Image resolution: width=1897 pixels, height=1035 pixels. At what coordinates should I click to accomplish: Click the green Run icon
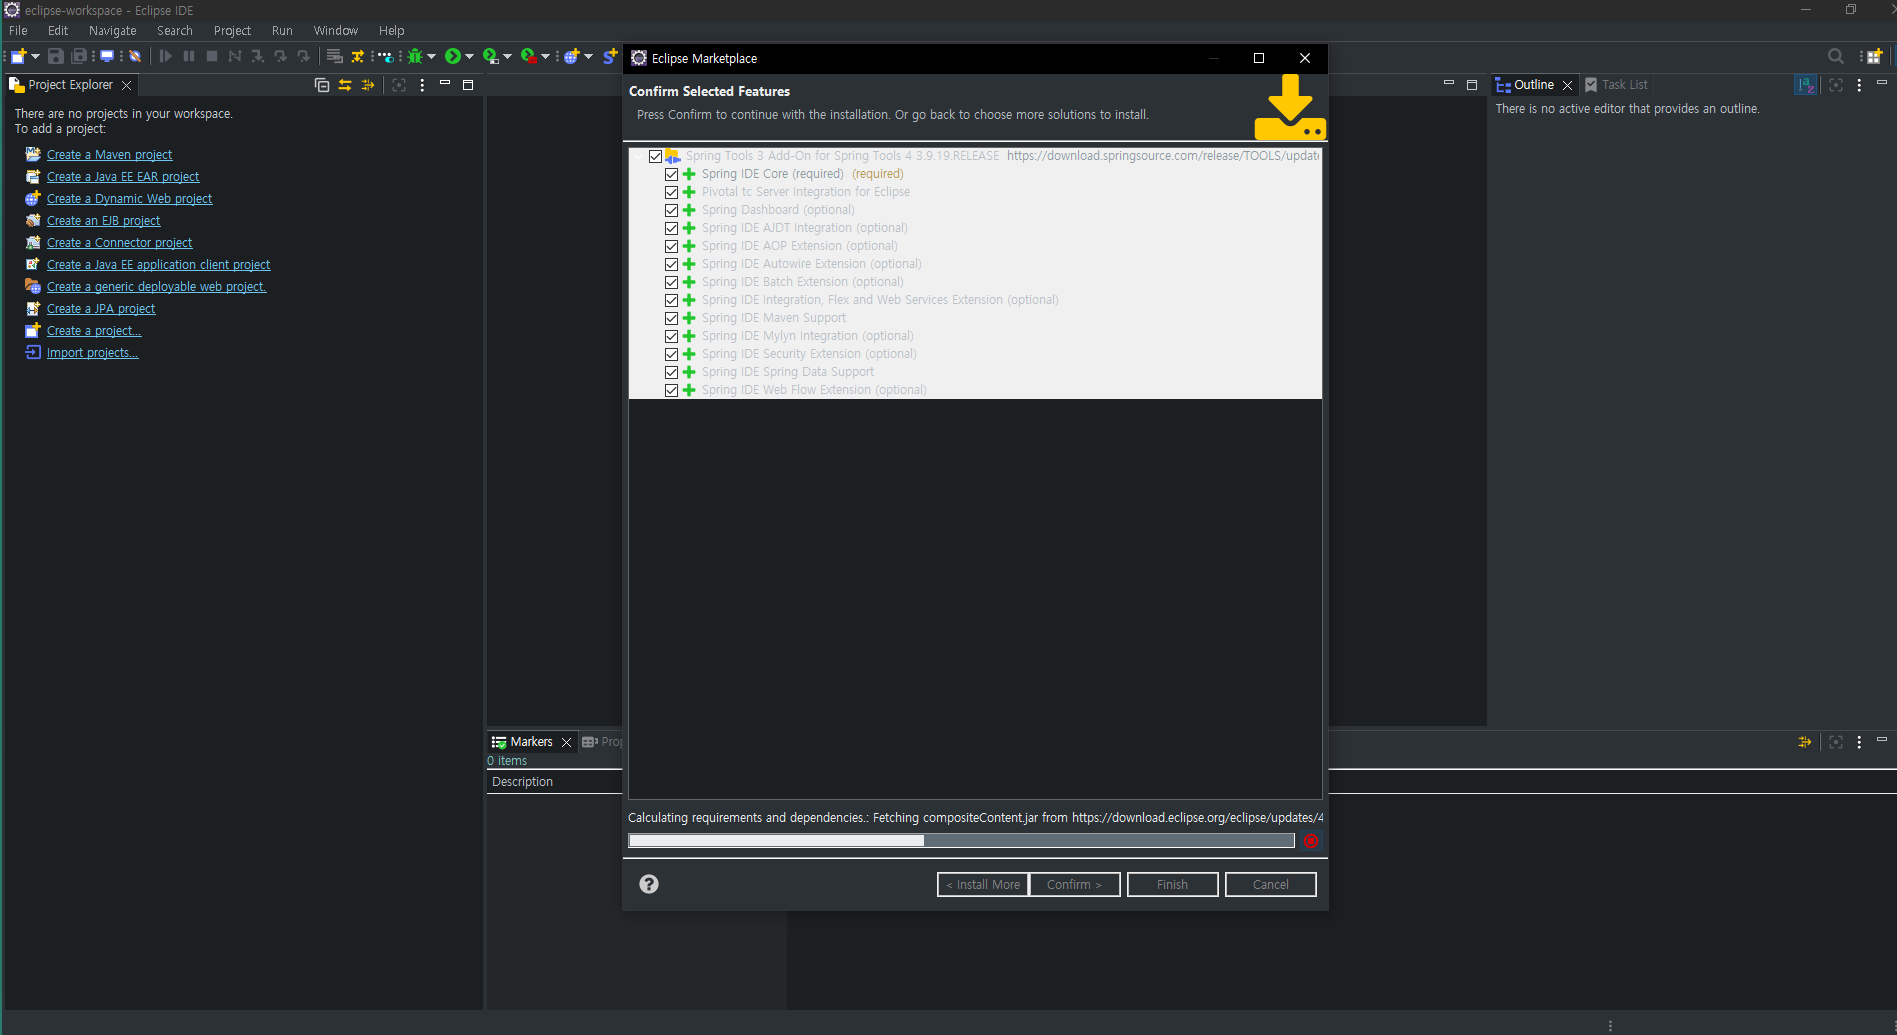point(453,57)
